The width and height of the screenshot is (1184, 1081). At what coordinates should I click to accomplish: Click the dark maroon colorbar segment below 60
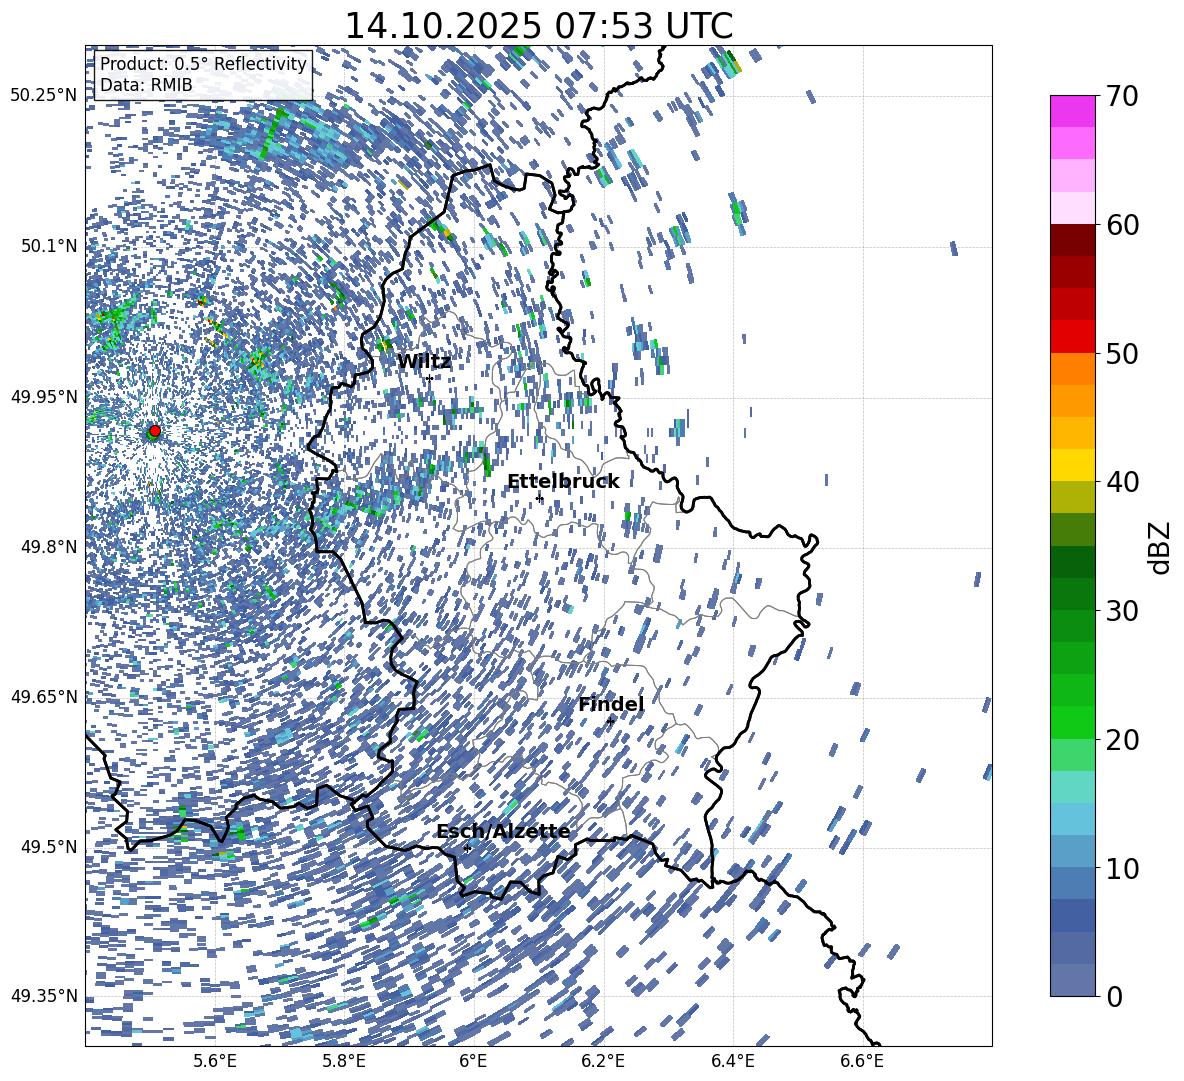pos(1073,240)
